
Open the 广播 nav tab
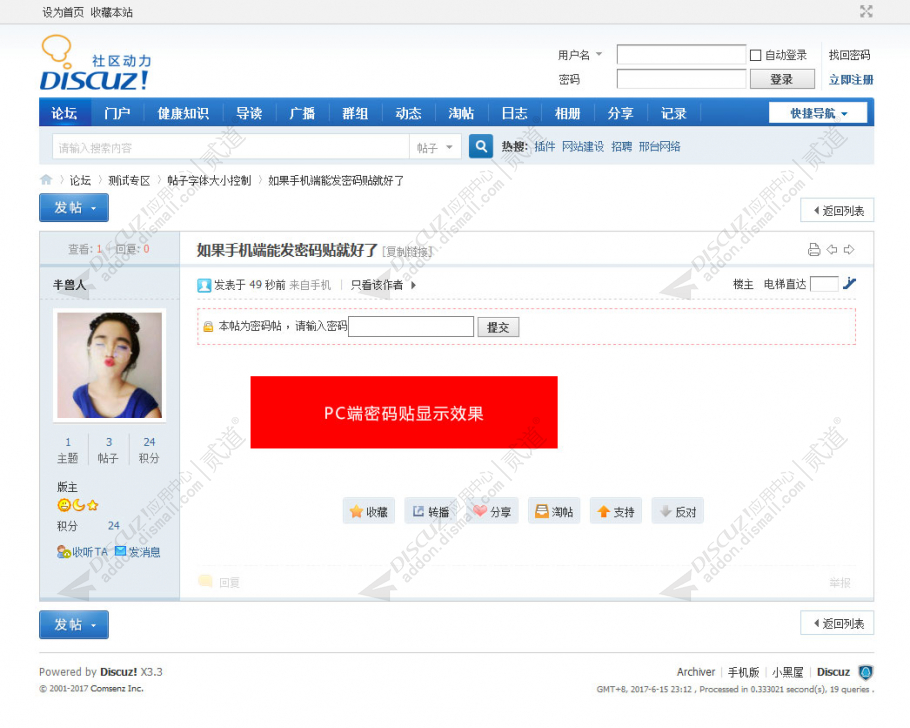tap(302, 113)
